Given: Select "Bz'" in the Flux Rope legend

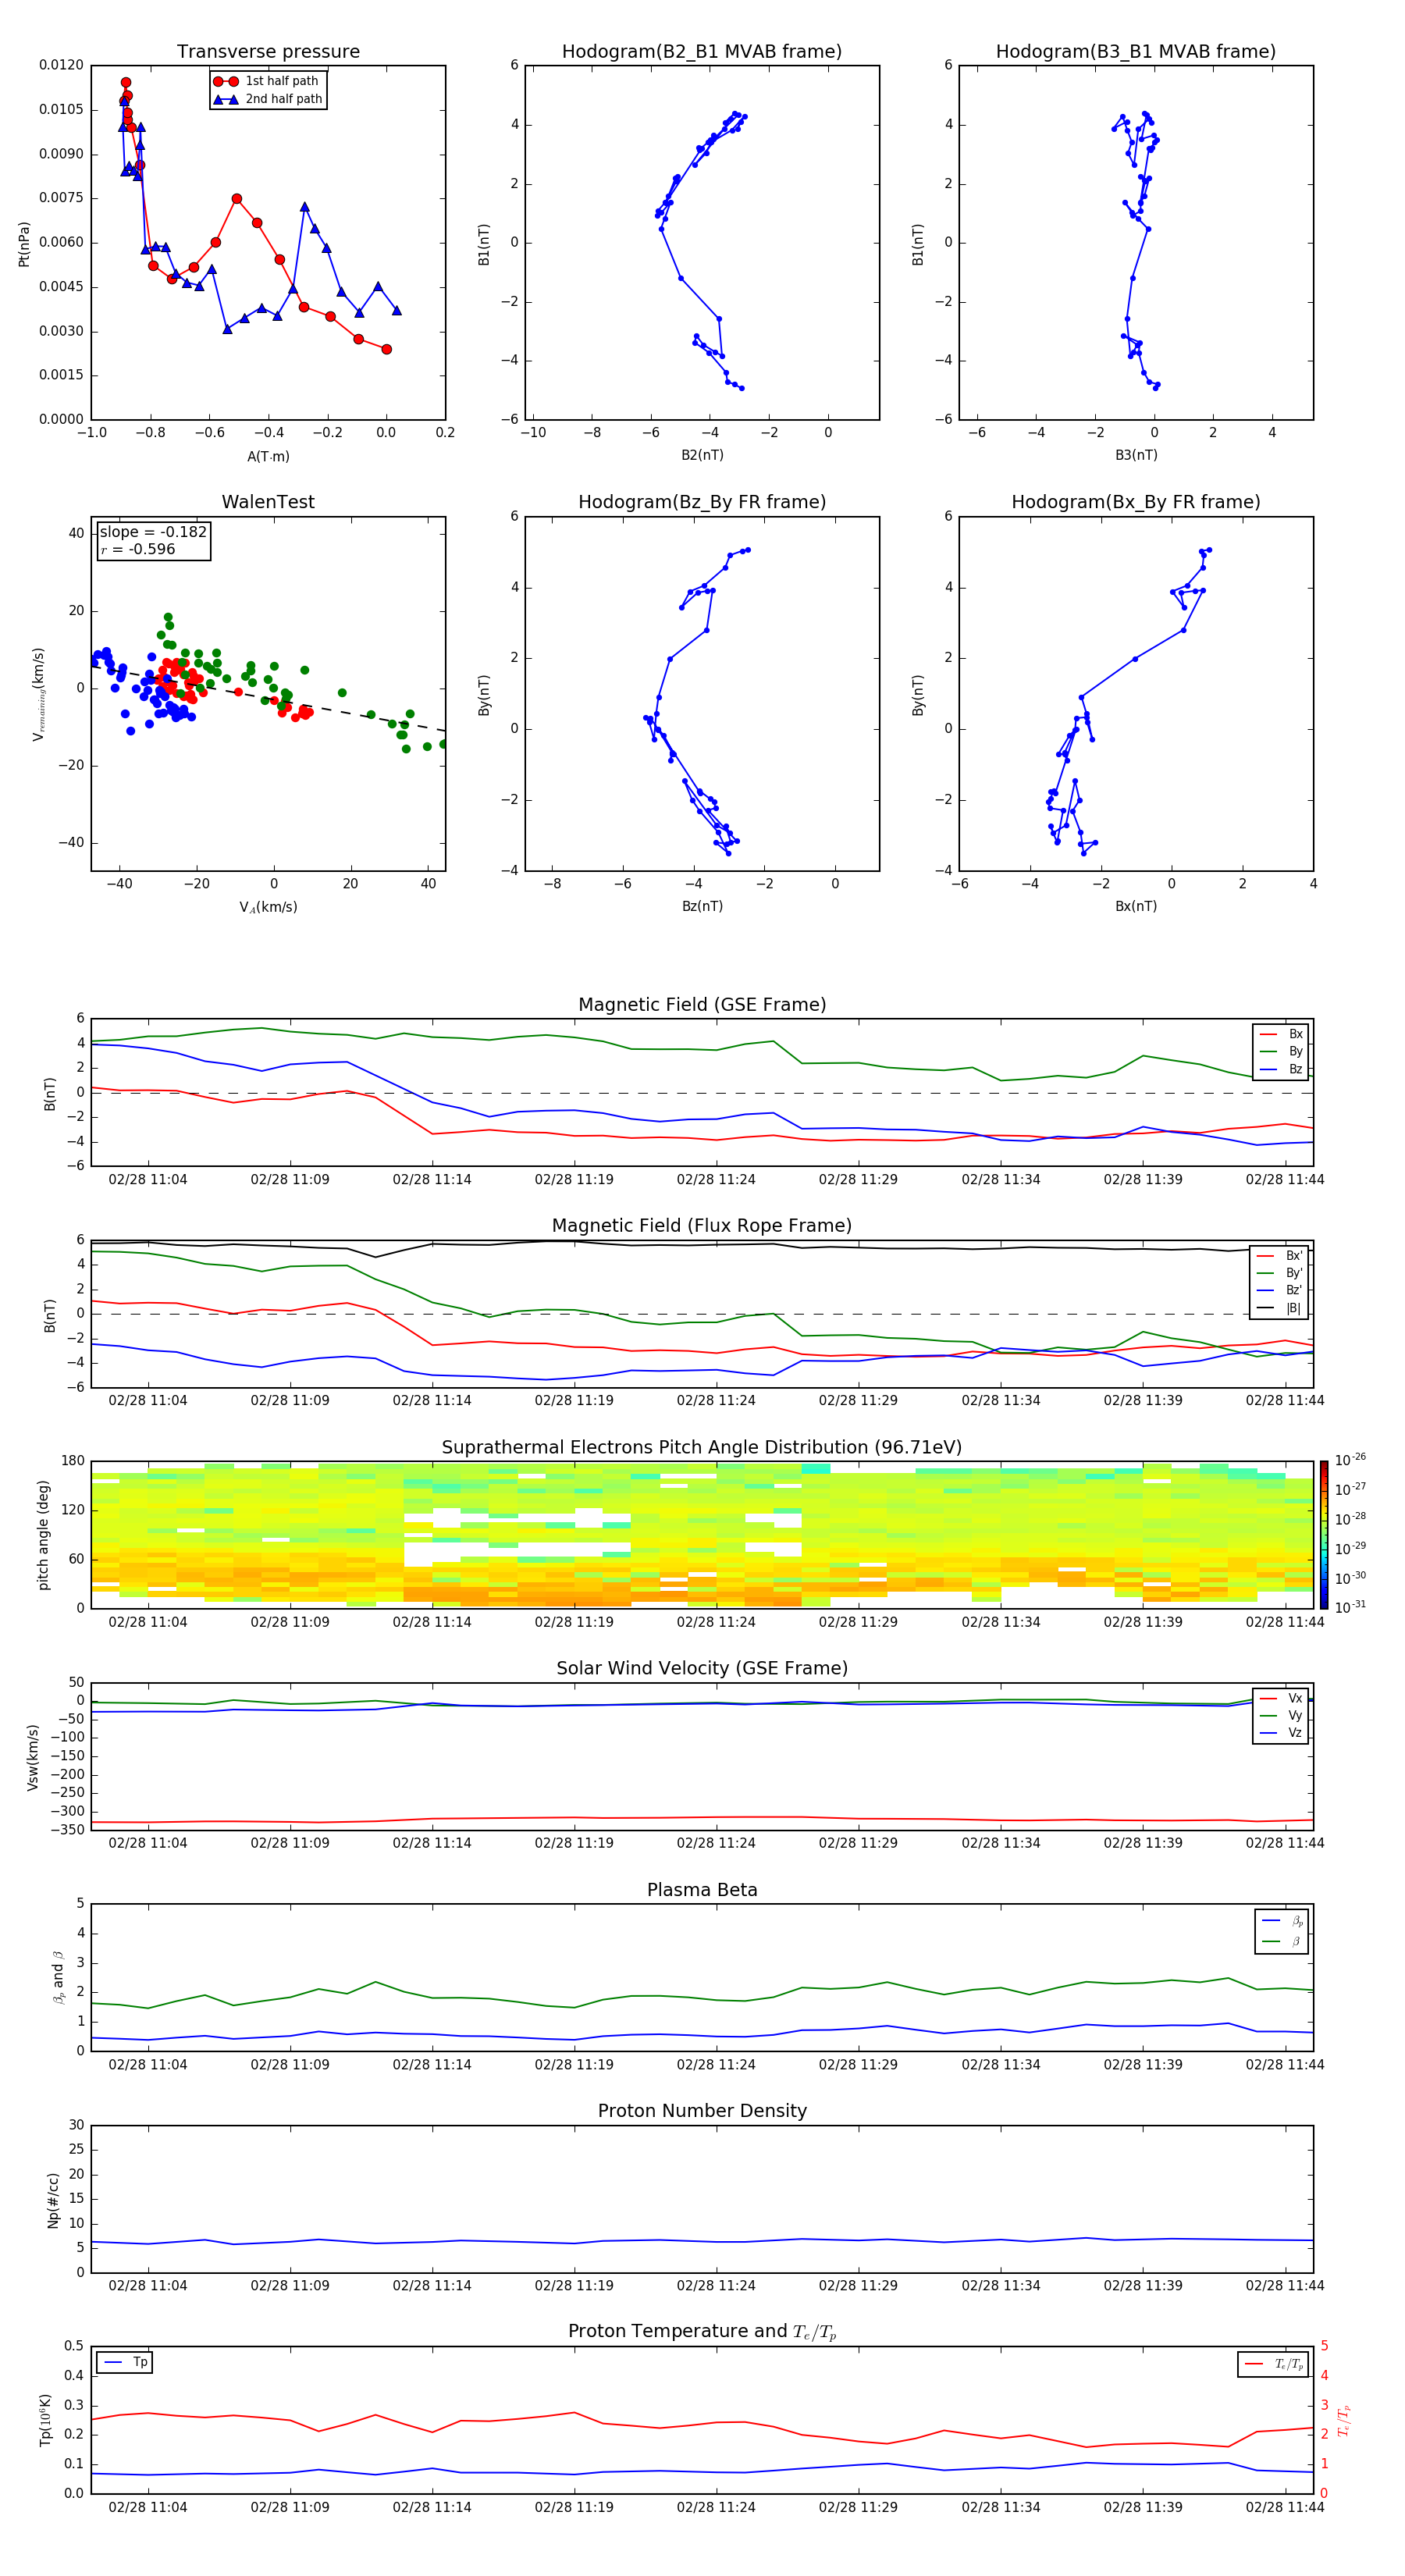Looking at the screenshot, I should pyautogui.click(x=1280, y=1290).
